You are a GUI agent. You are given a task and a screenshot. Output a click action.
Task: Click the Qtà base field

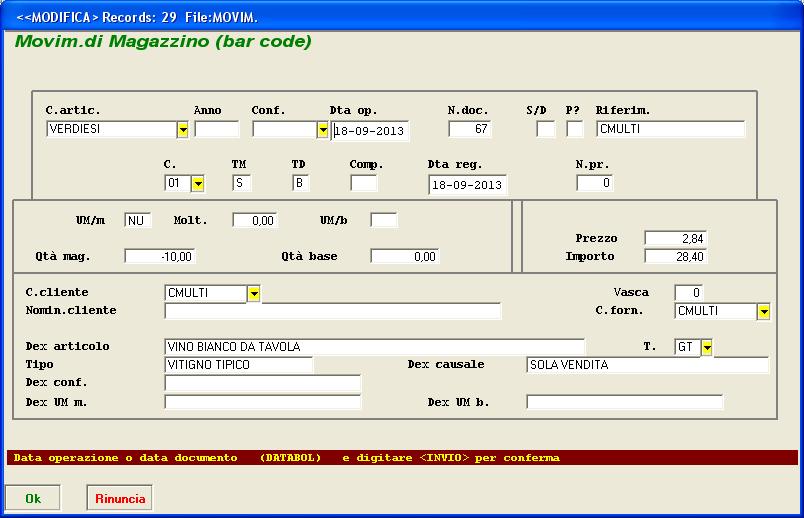pyautogui.click(x=405, y=256)
